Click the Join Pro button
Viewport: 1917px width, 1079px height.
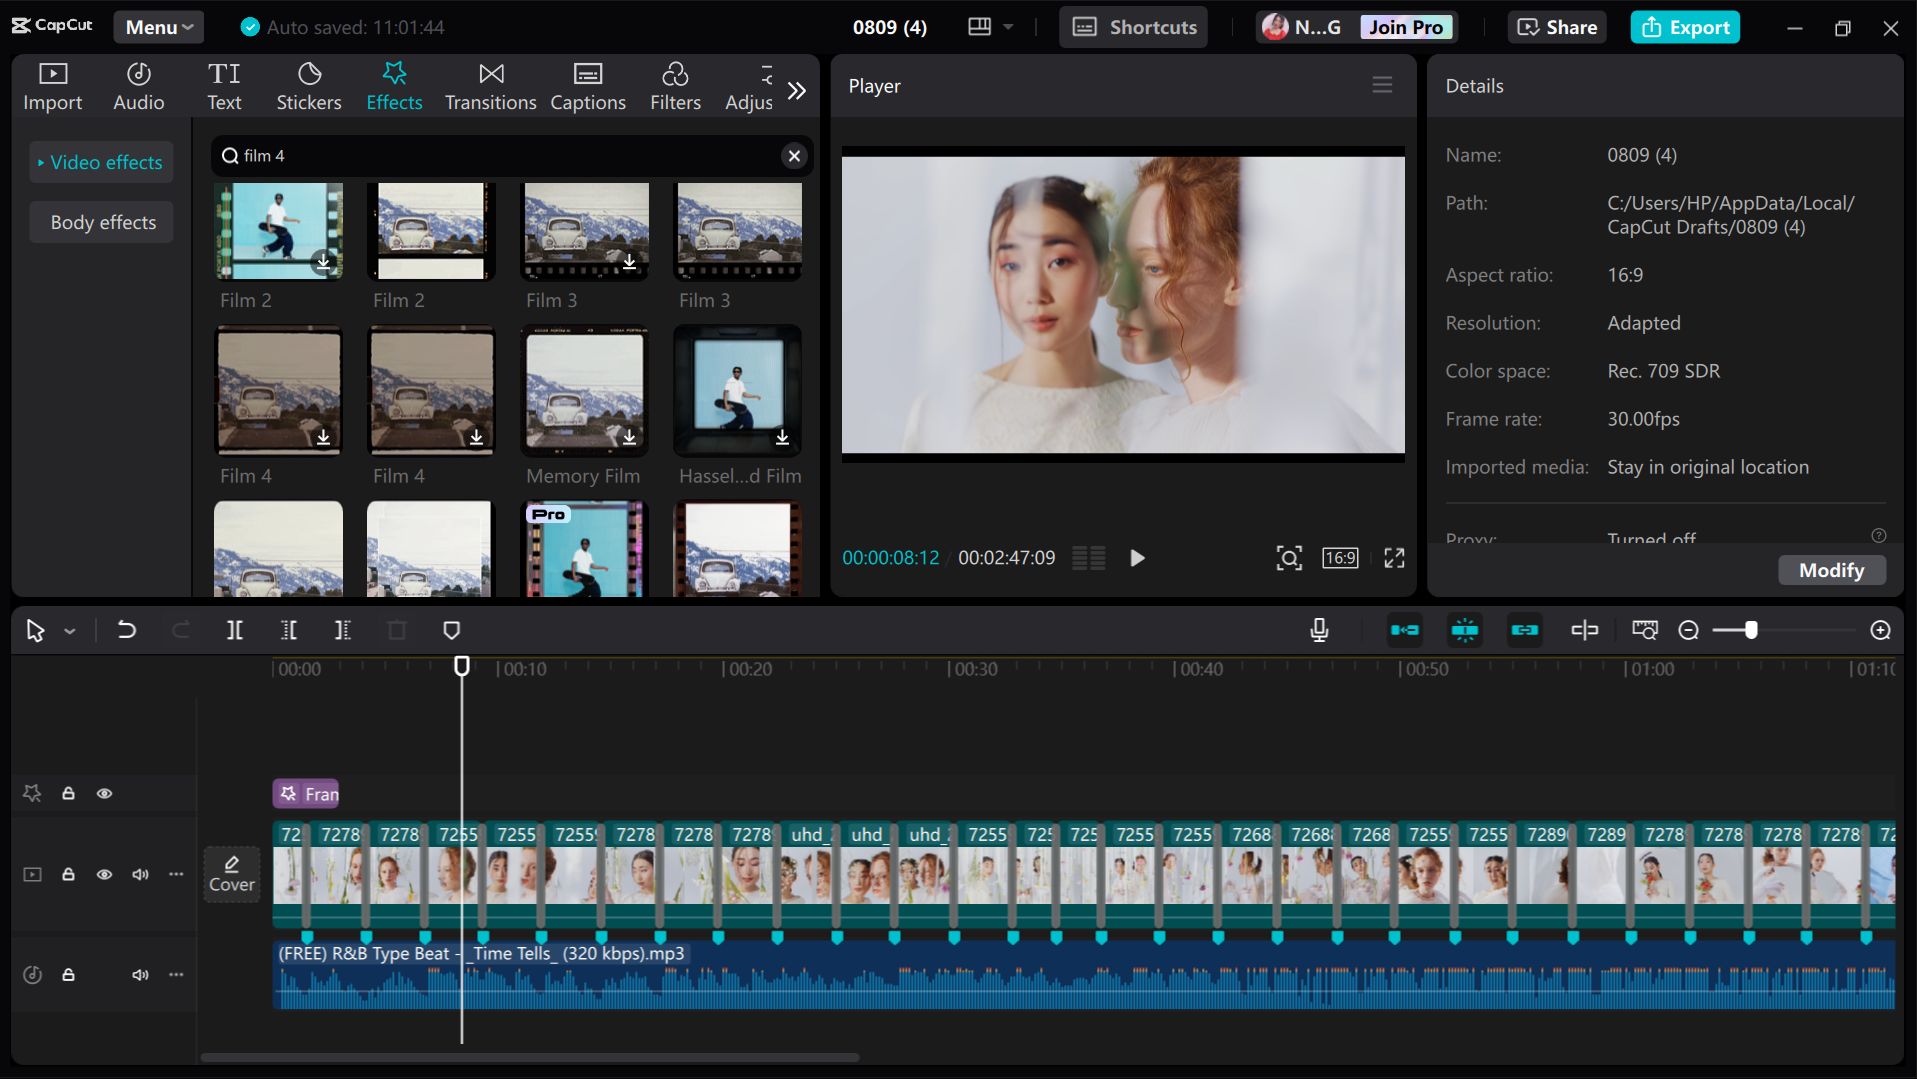coord(1406,27)
